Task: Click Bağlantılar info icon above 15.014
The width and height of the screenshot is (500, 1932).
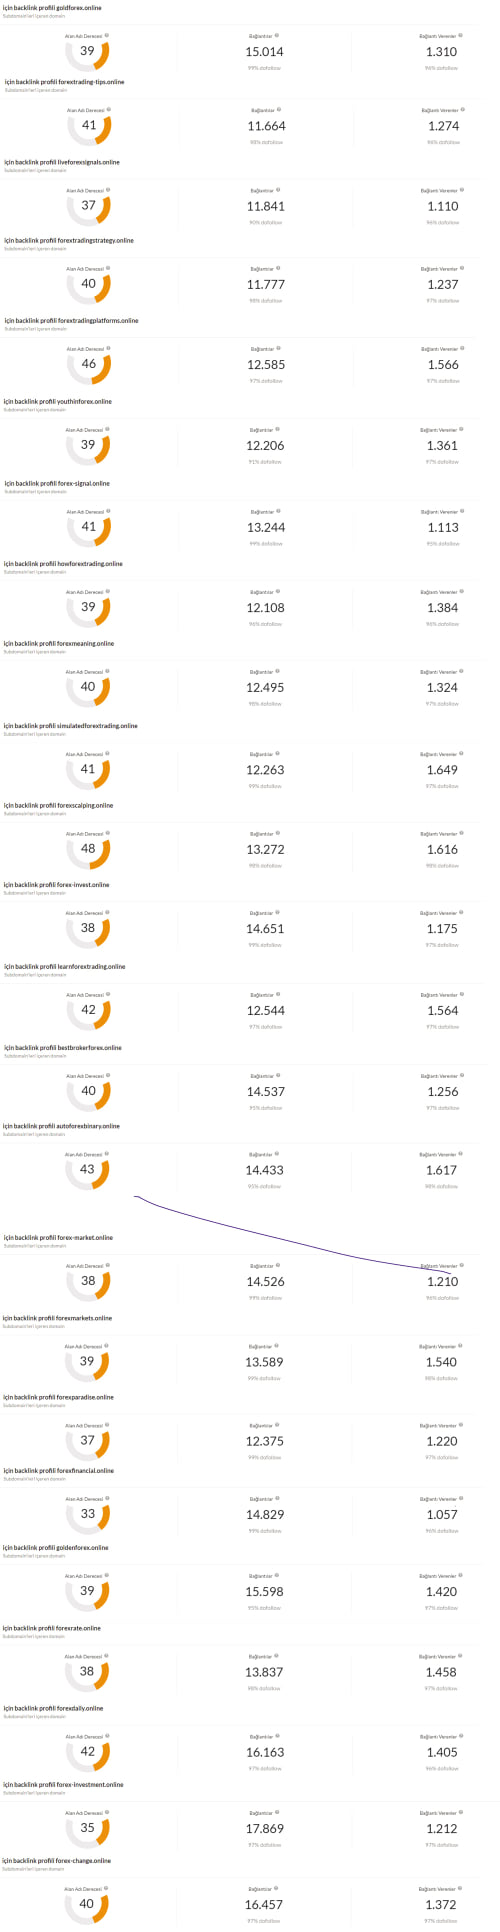Action: (278, 35)
